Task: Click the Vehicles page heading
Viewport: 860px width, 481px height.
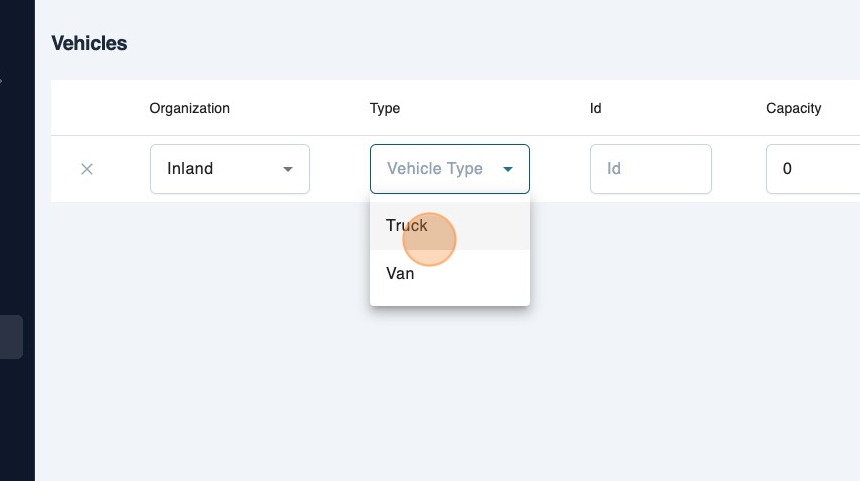Action: click(x=89, y=43)
